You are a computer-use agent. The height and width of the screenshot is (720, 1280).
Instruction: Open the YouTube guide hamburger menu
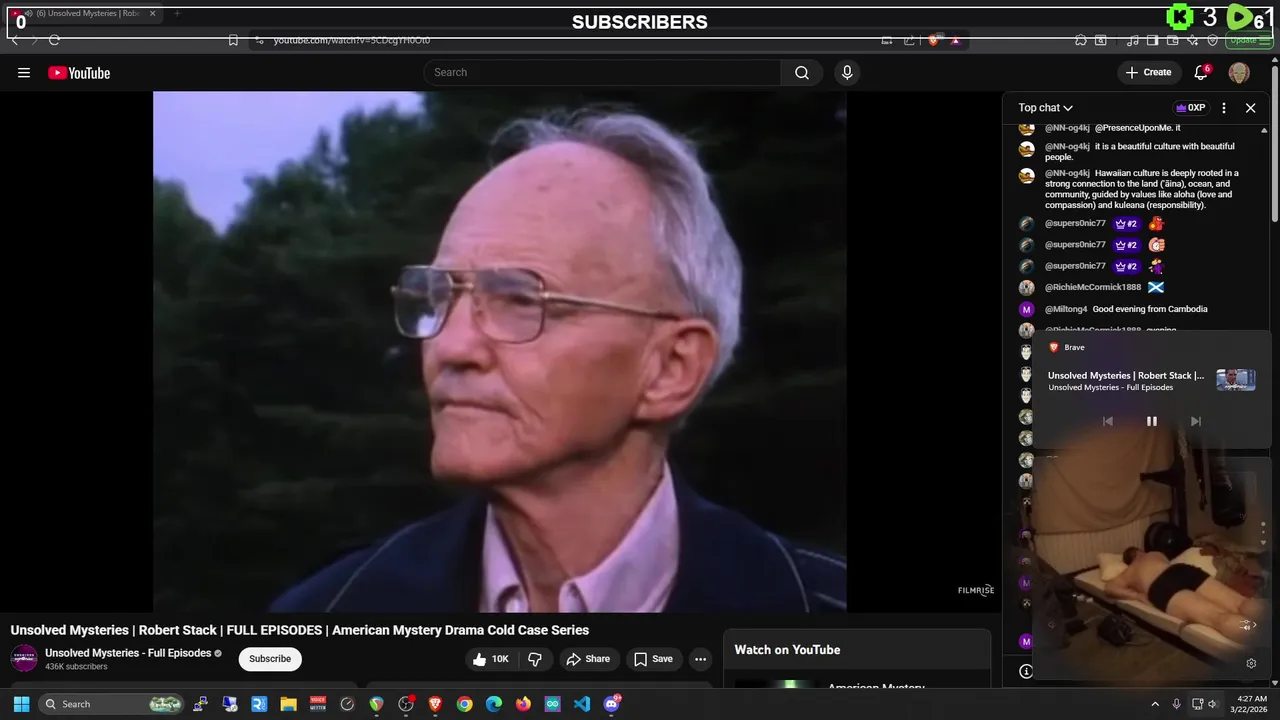(x=24, y=73)
